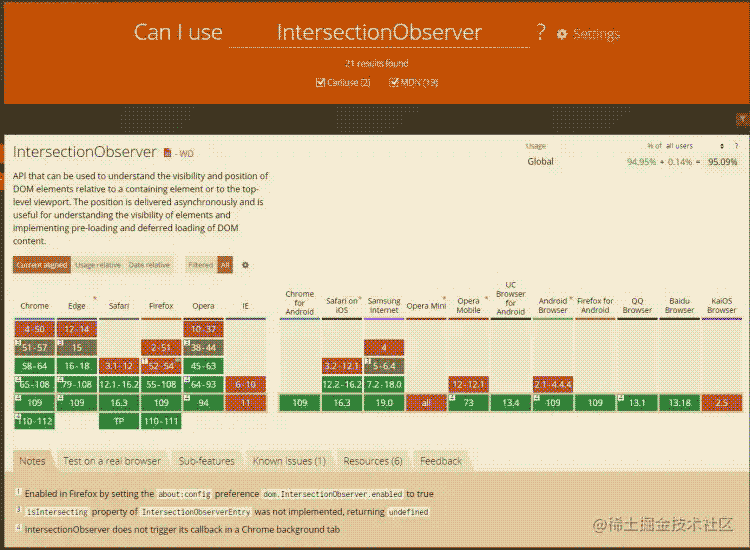Click Samsung Internet column header

tap(384, 305)
